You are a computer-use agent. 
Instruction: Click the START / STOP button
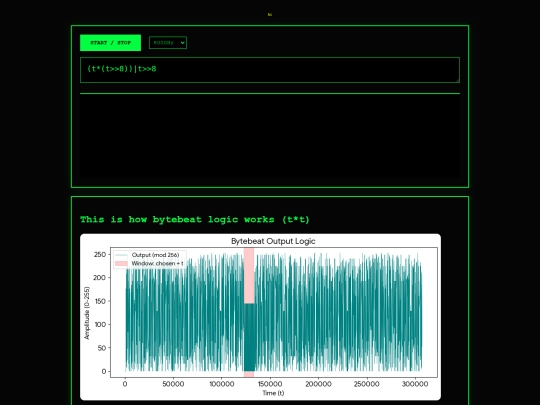(110, 43)
